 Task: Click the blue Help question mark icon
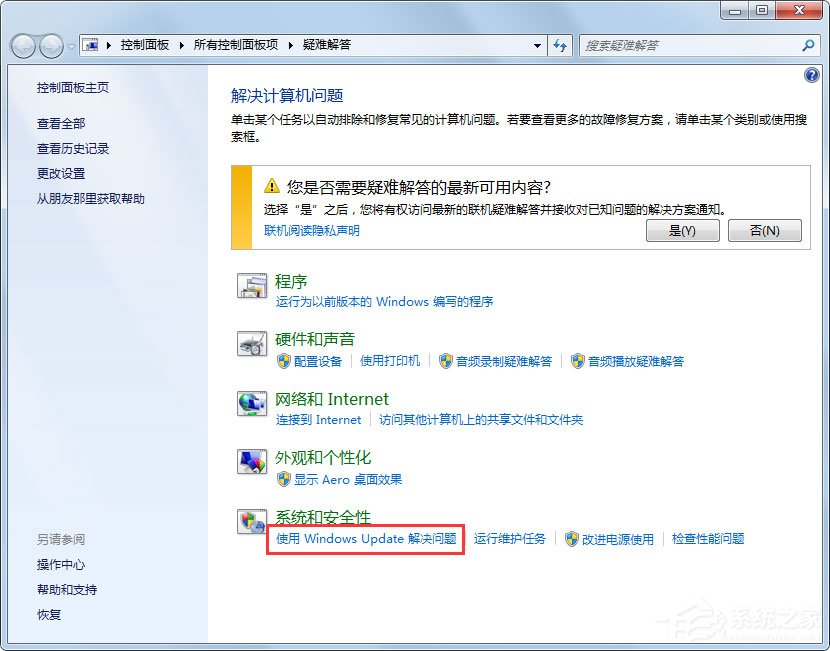pyautogui.click(x=811, y=75)
